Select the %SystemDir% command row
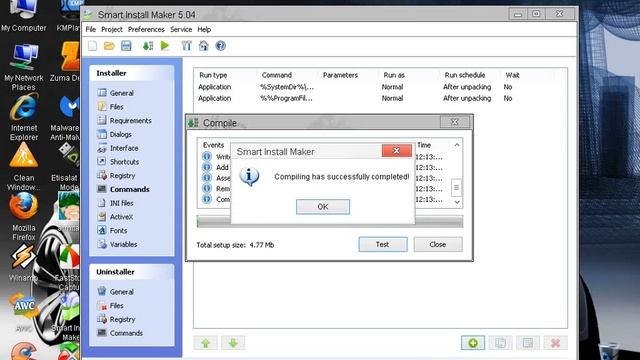640x360 pixels. click(x=380, y=87)
